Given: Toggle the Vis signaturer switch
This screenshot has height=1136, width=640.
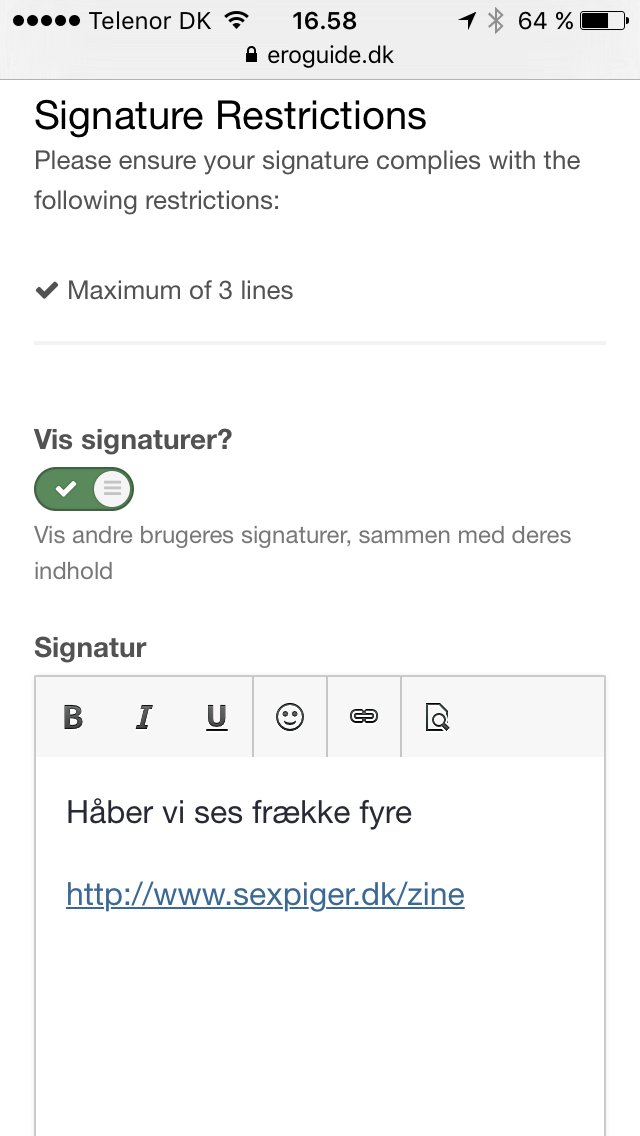Looking at the screenshot, I should [84, 489].
